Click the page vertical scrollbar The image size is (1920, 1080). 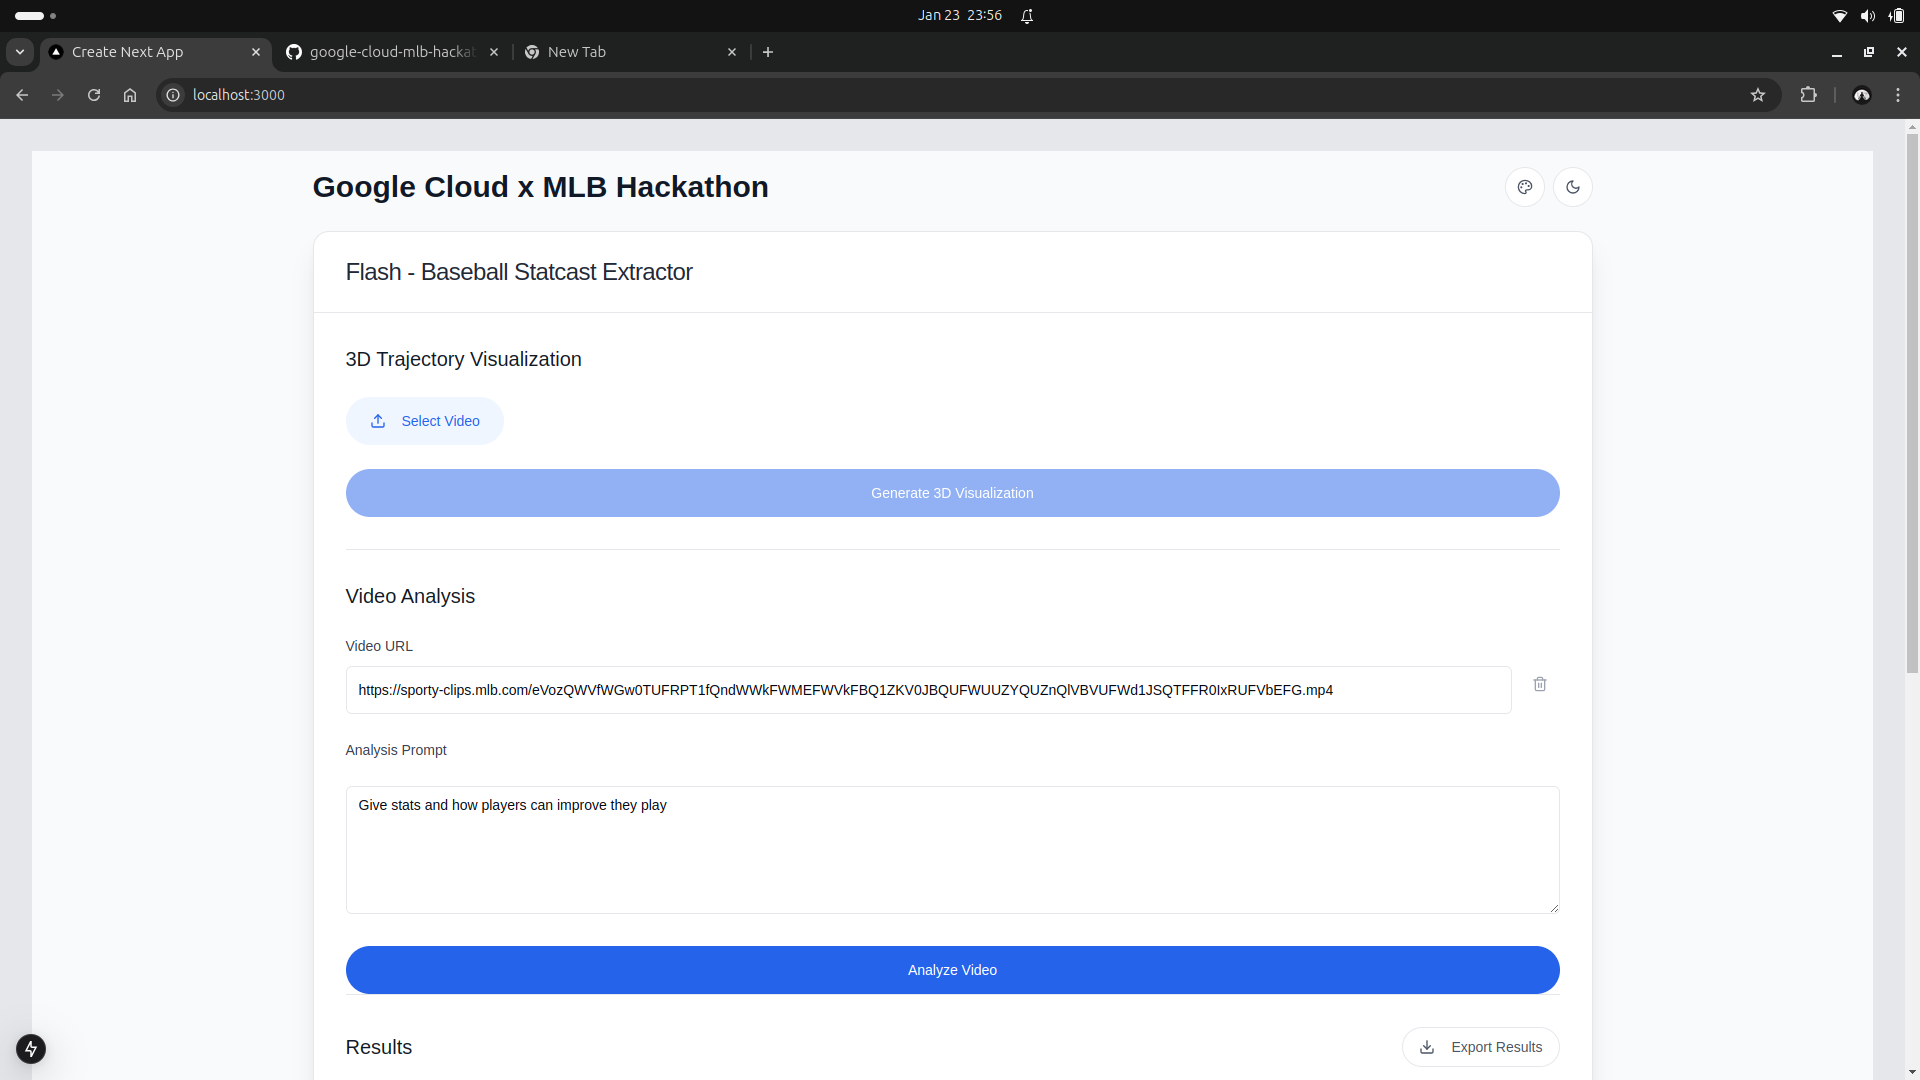[1912, 400]
